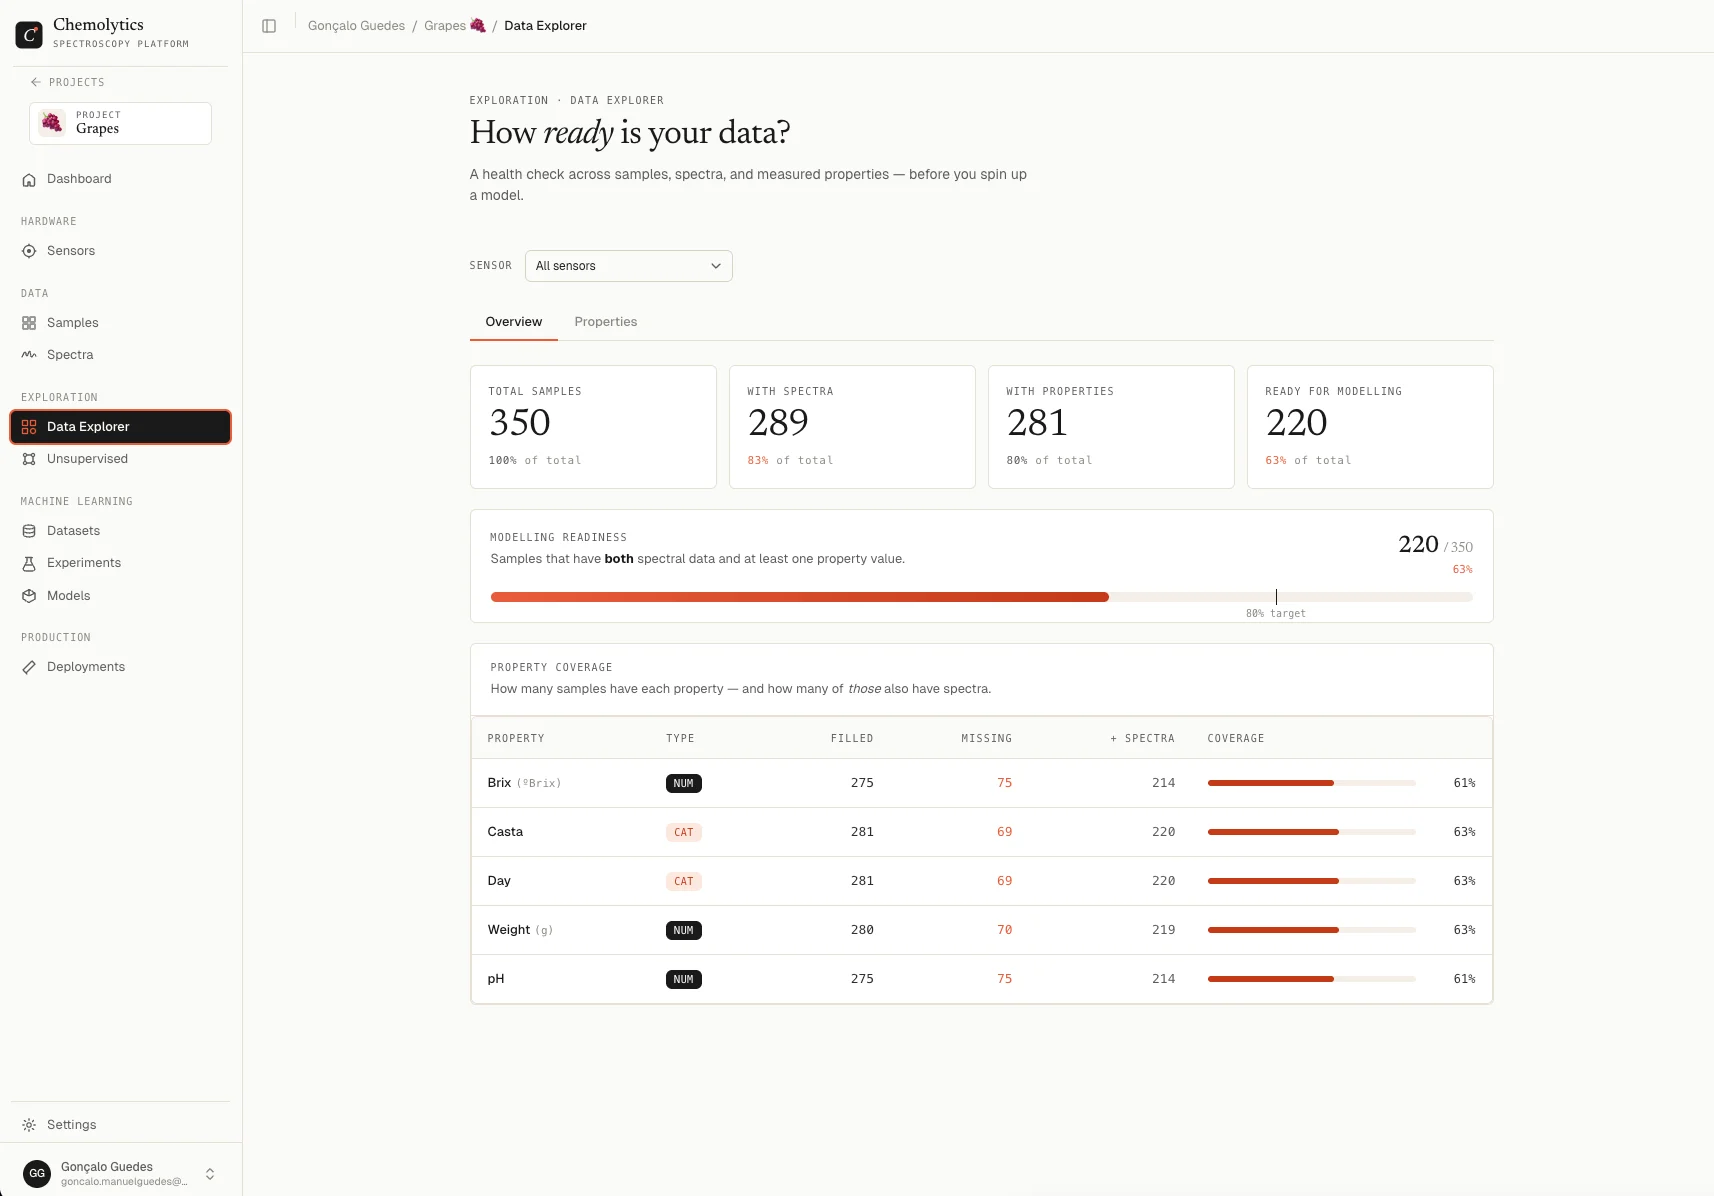Click the Deployments rocket icon
The width and height of the screenshot is (1714, 1196).
(29, 667)
